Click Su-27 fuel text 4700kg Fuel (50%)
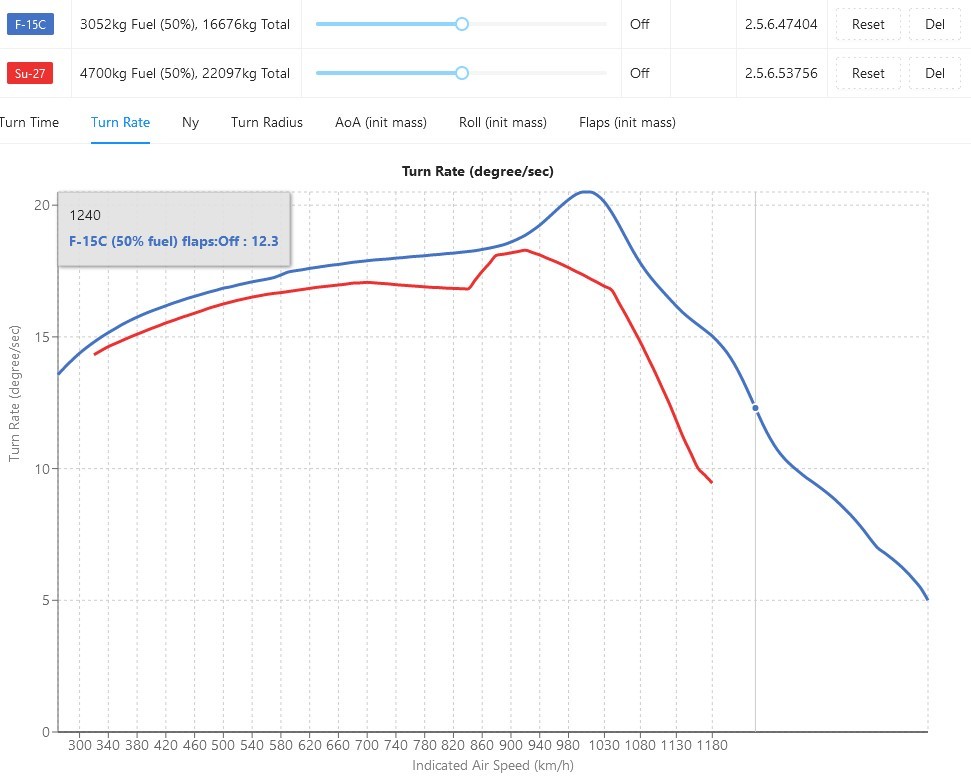 point(137,73)
